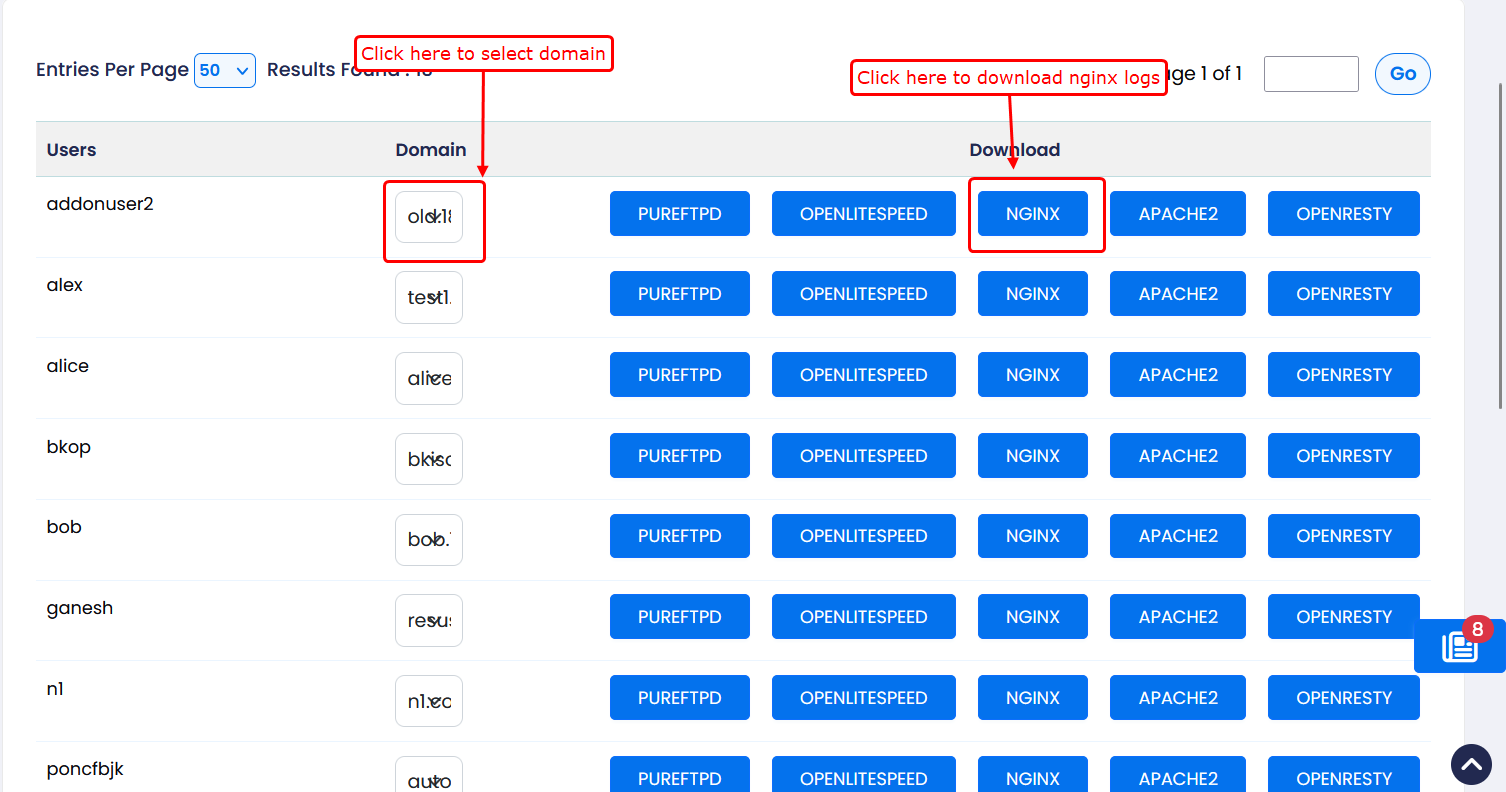Viewport: 1506px width, 792px height.
Task: Click the Domain column header
Action: click(430, 150)
